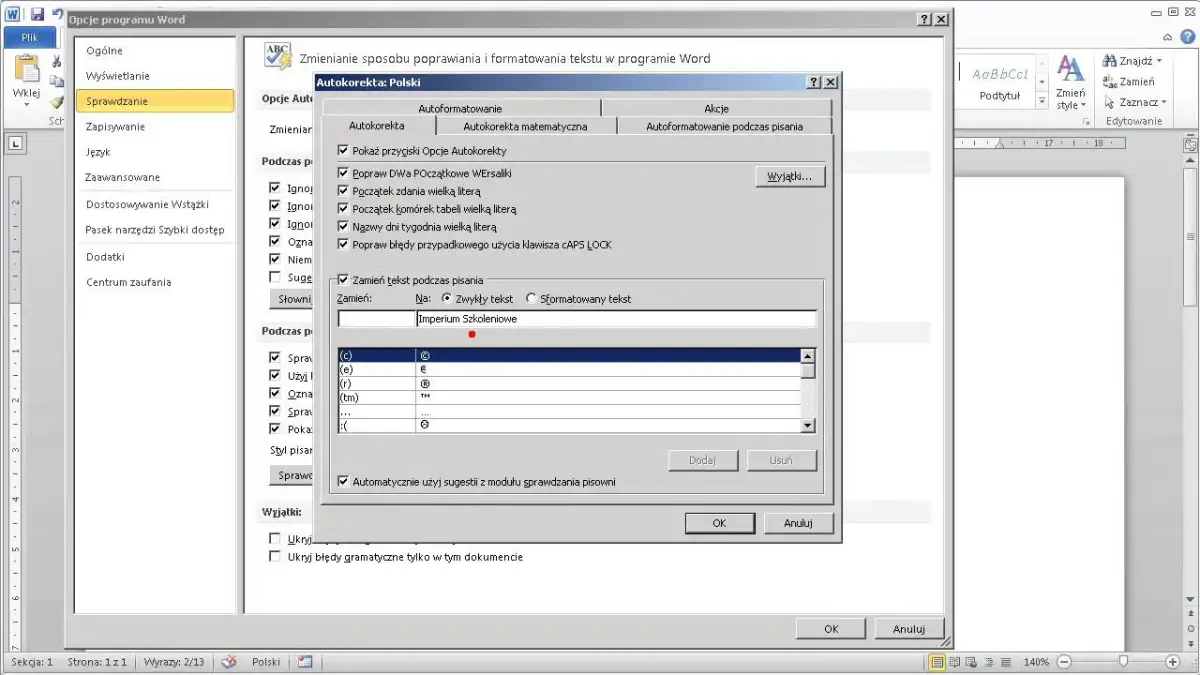Click the Wyjątki... button

(x=789, y=177)
